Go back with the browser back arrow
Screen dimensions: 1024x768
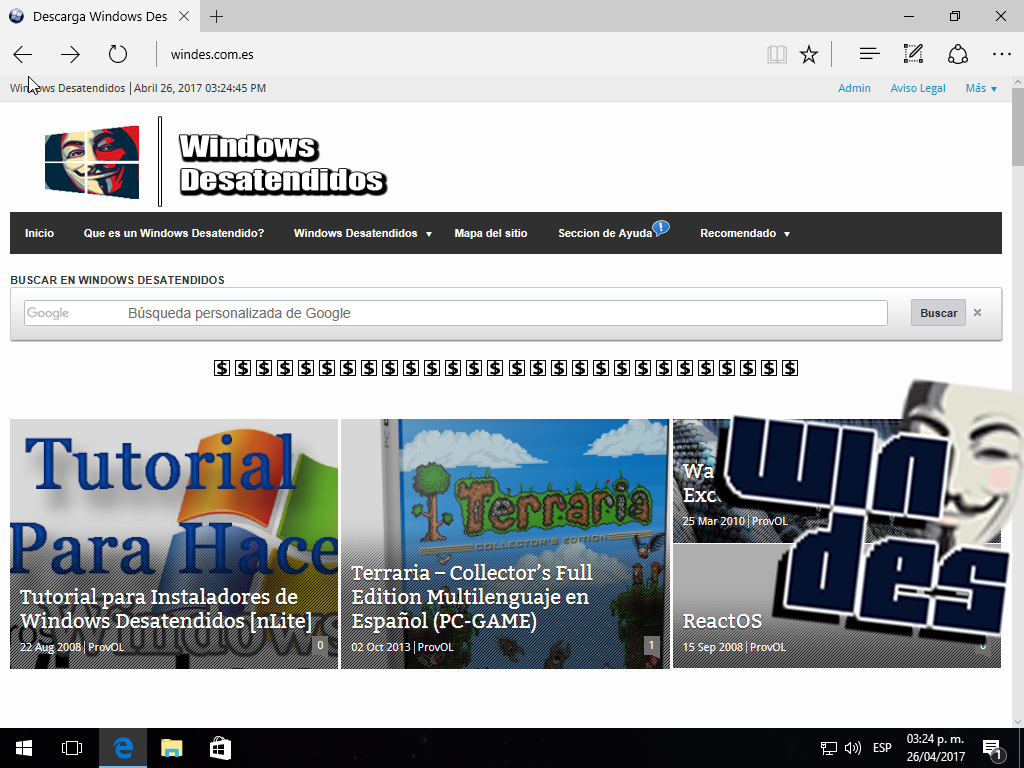[23, 54]
